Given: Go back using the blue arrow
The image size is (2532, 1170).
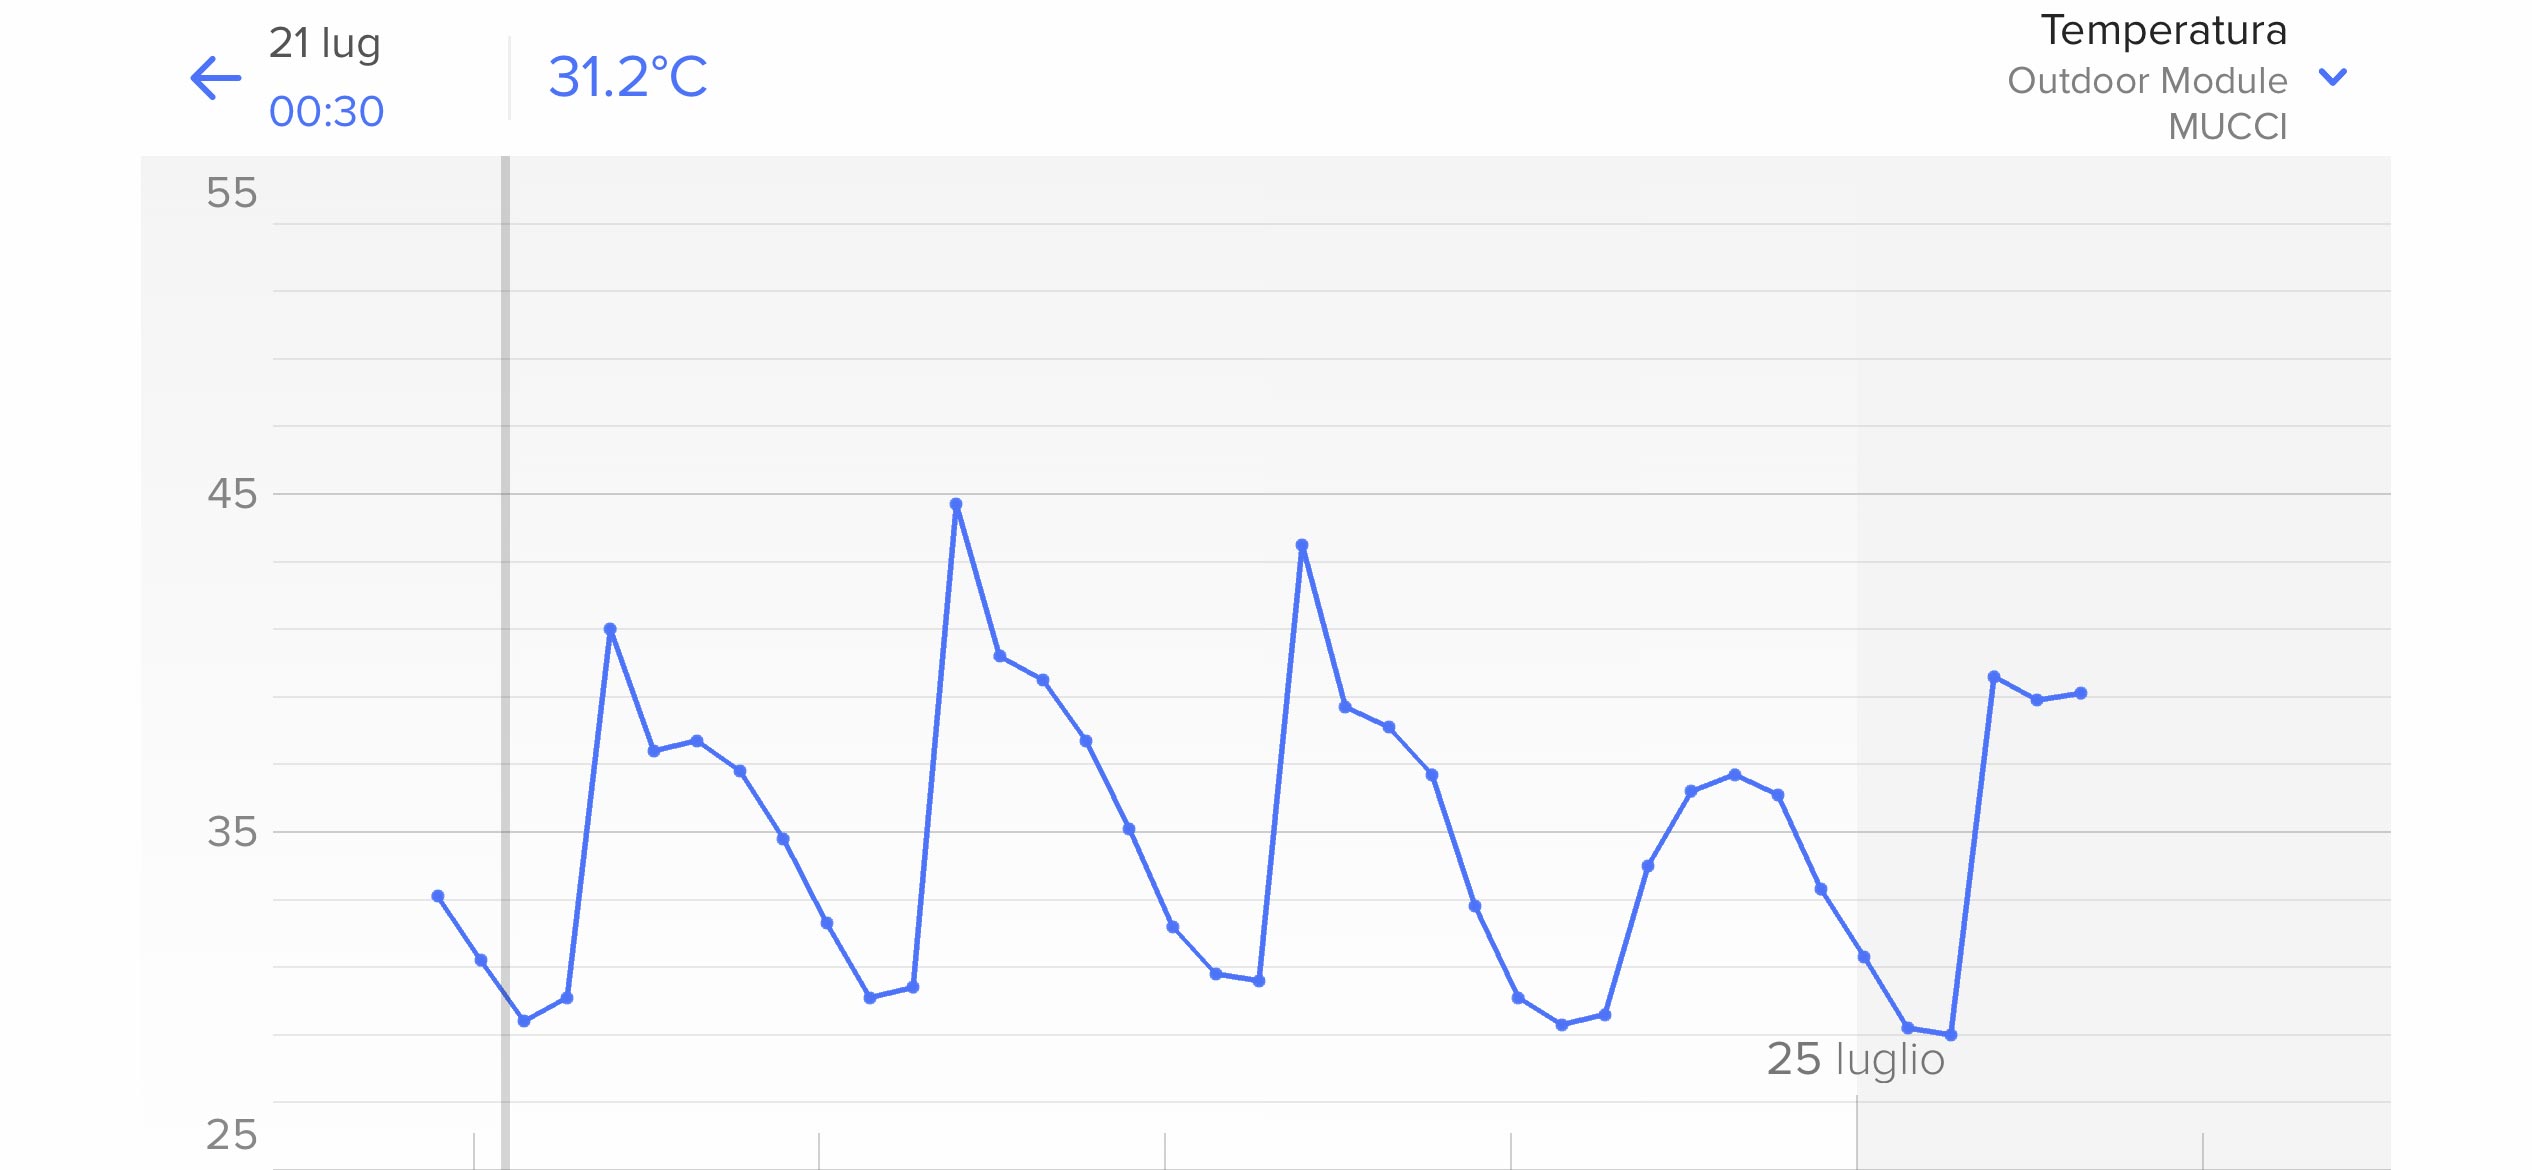Looking at the screenshot, I should (216, 78).
